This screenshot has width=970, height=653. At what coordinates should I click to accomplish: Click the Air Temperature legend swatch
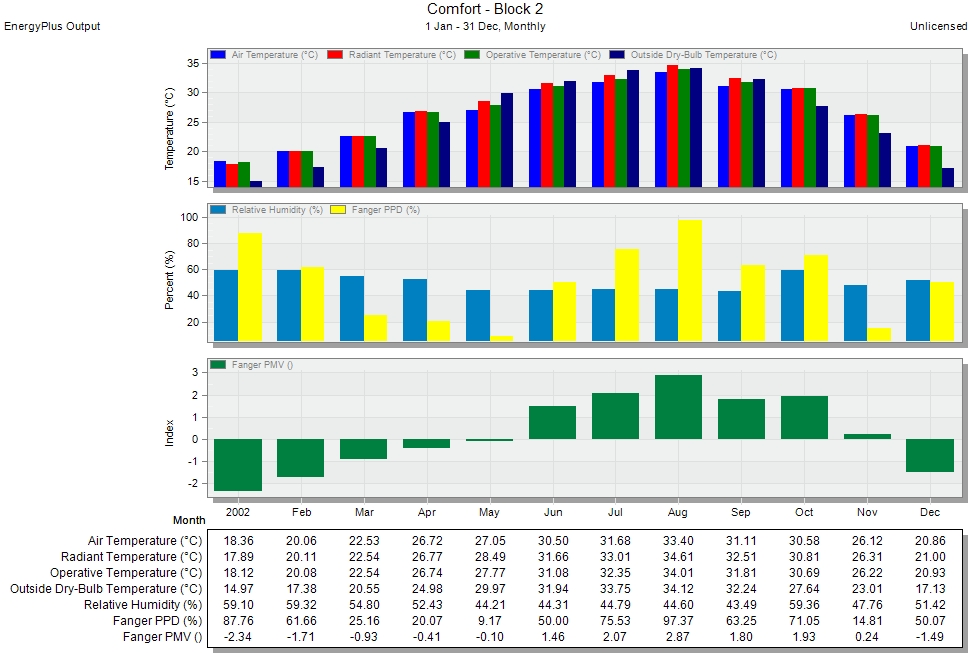218,54
